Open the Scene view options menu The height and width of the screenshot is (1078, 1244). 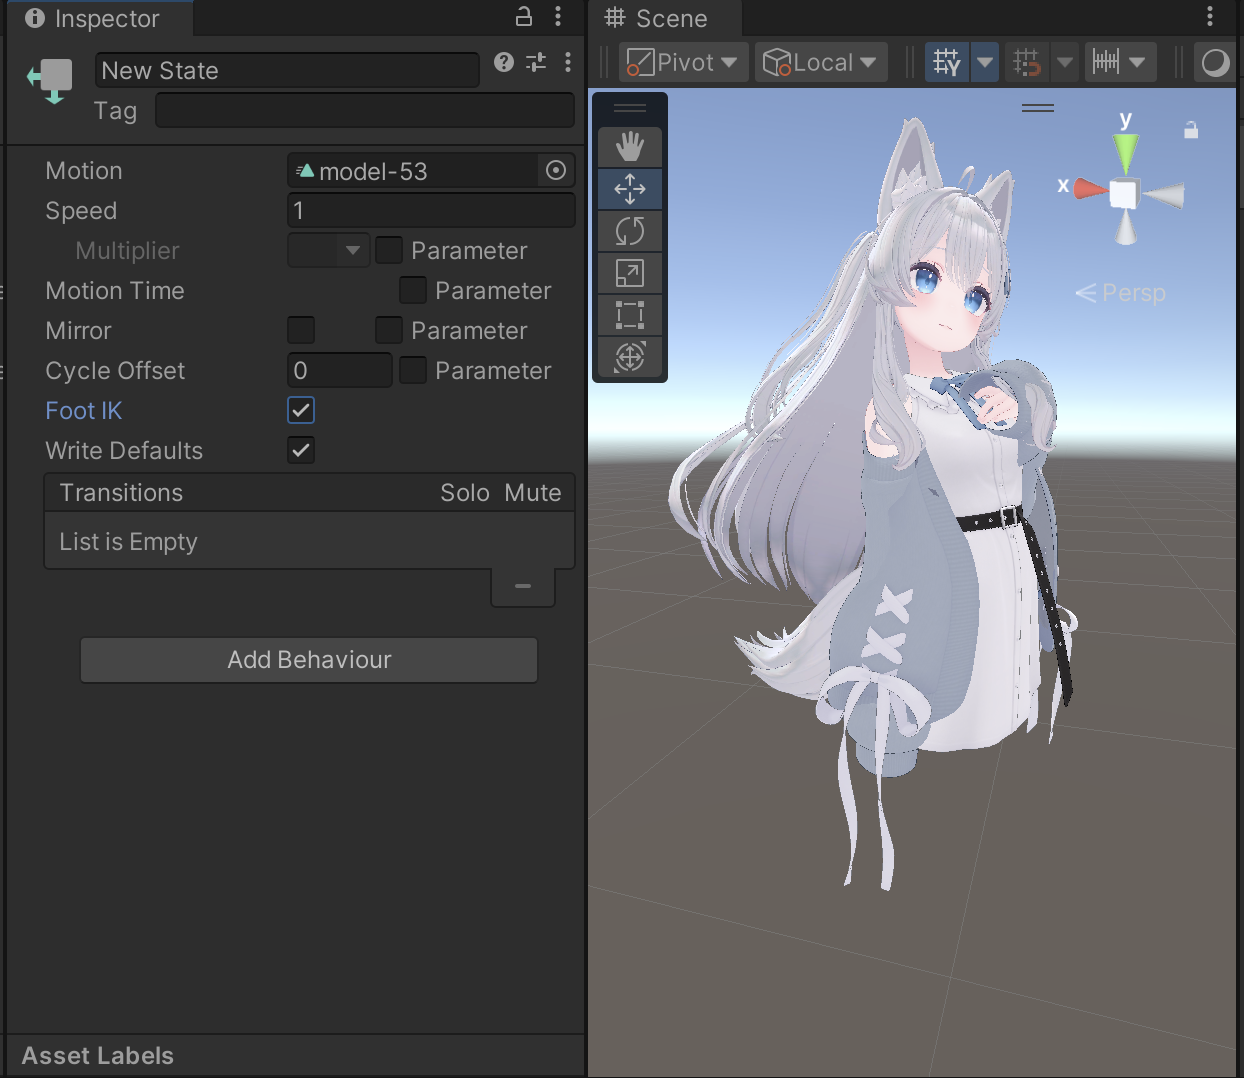click(x=1210, y=16)
